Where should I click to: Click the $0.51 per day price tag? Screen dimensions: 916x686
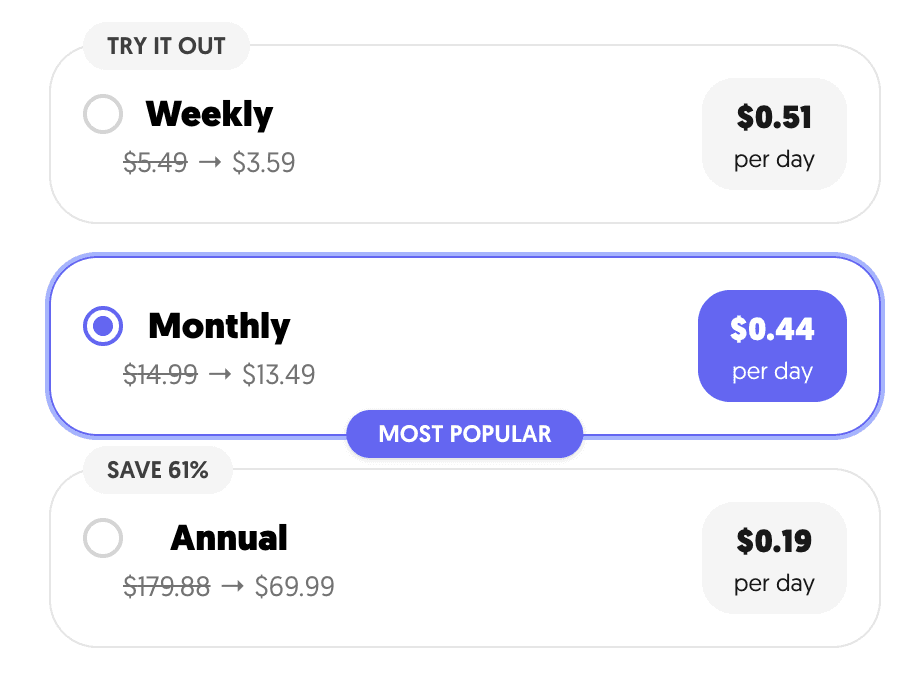[774, 134]
